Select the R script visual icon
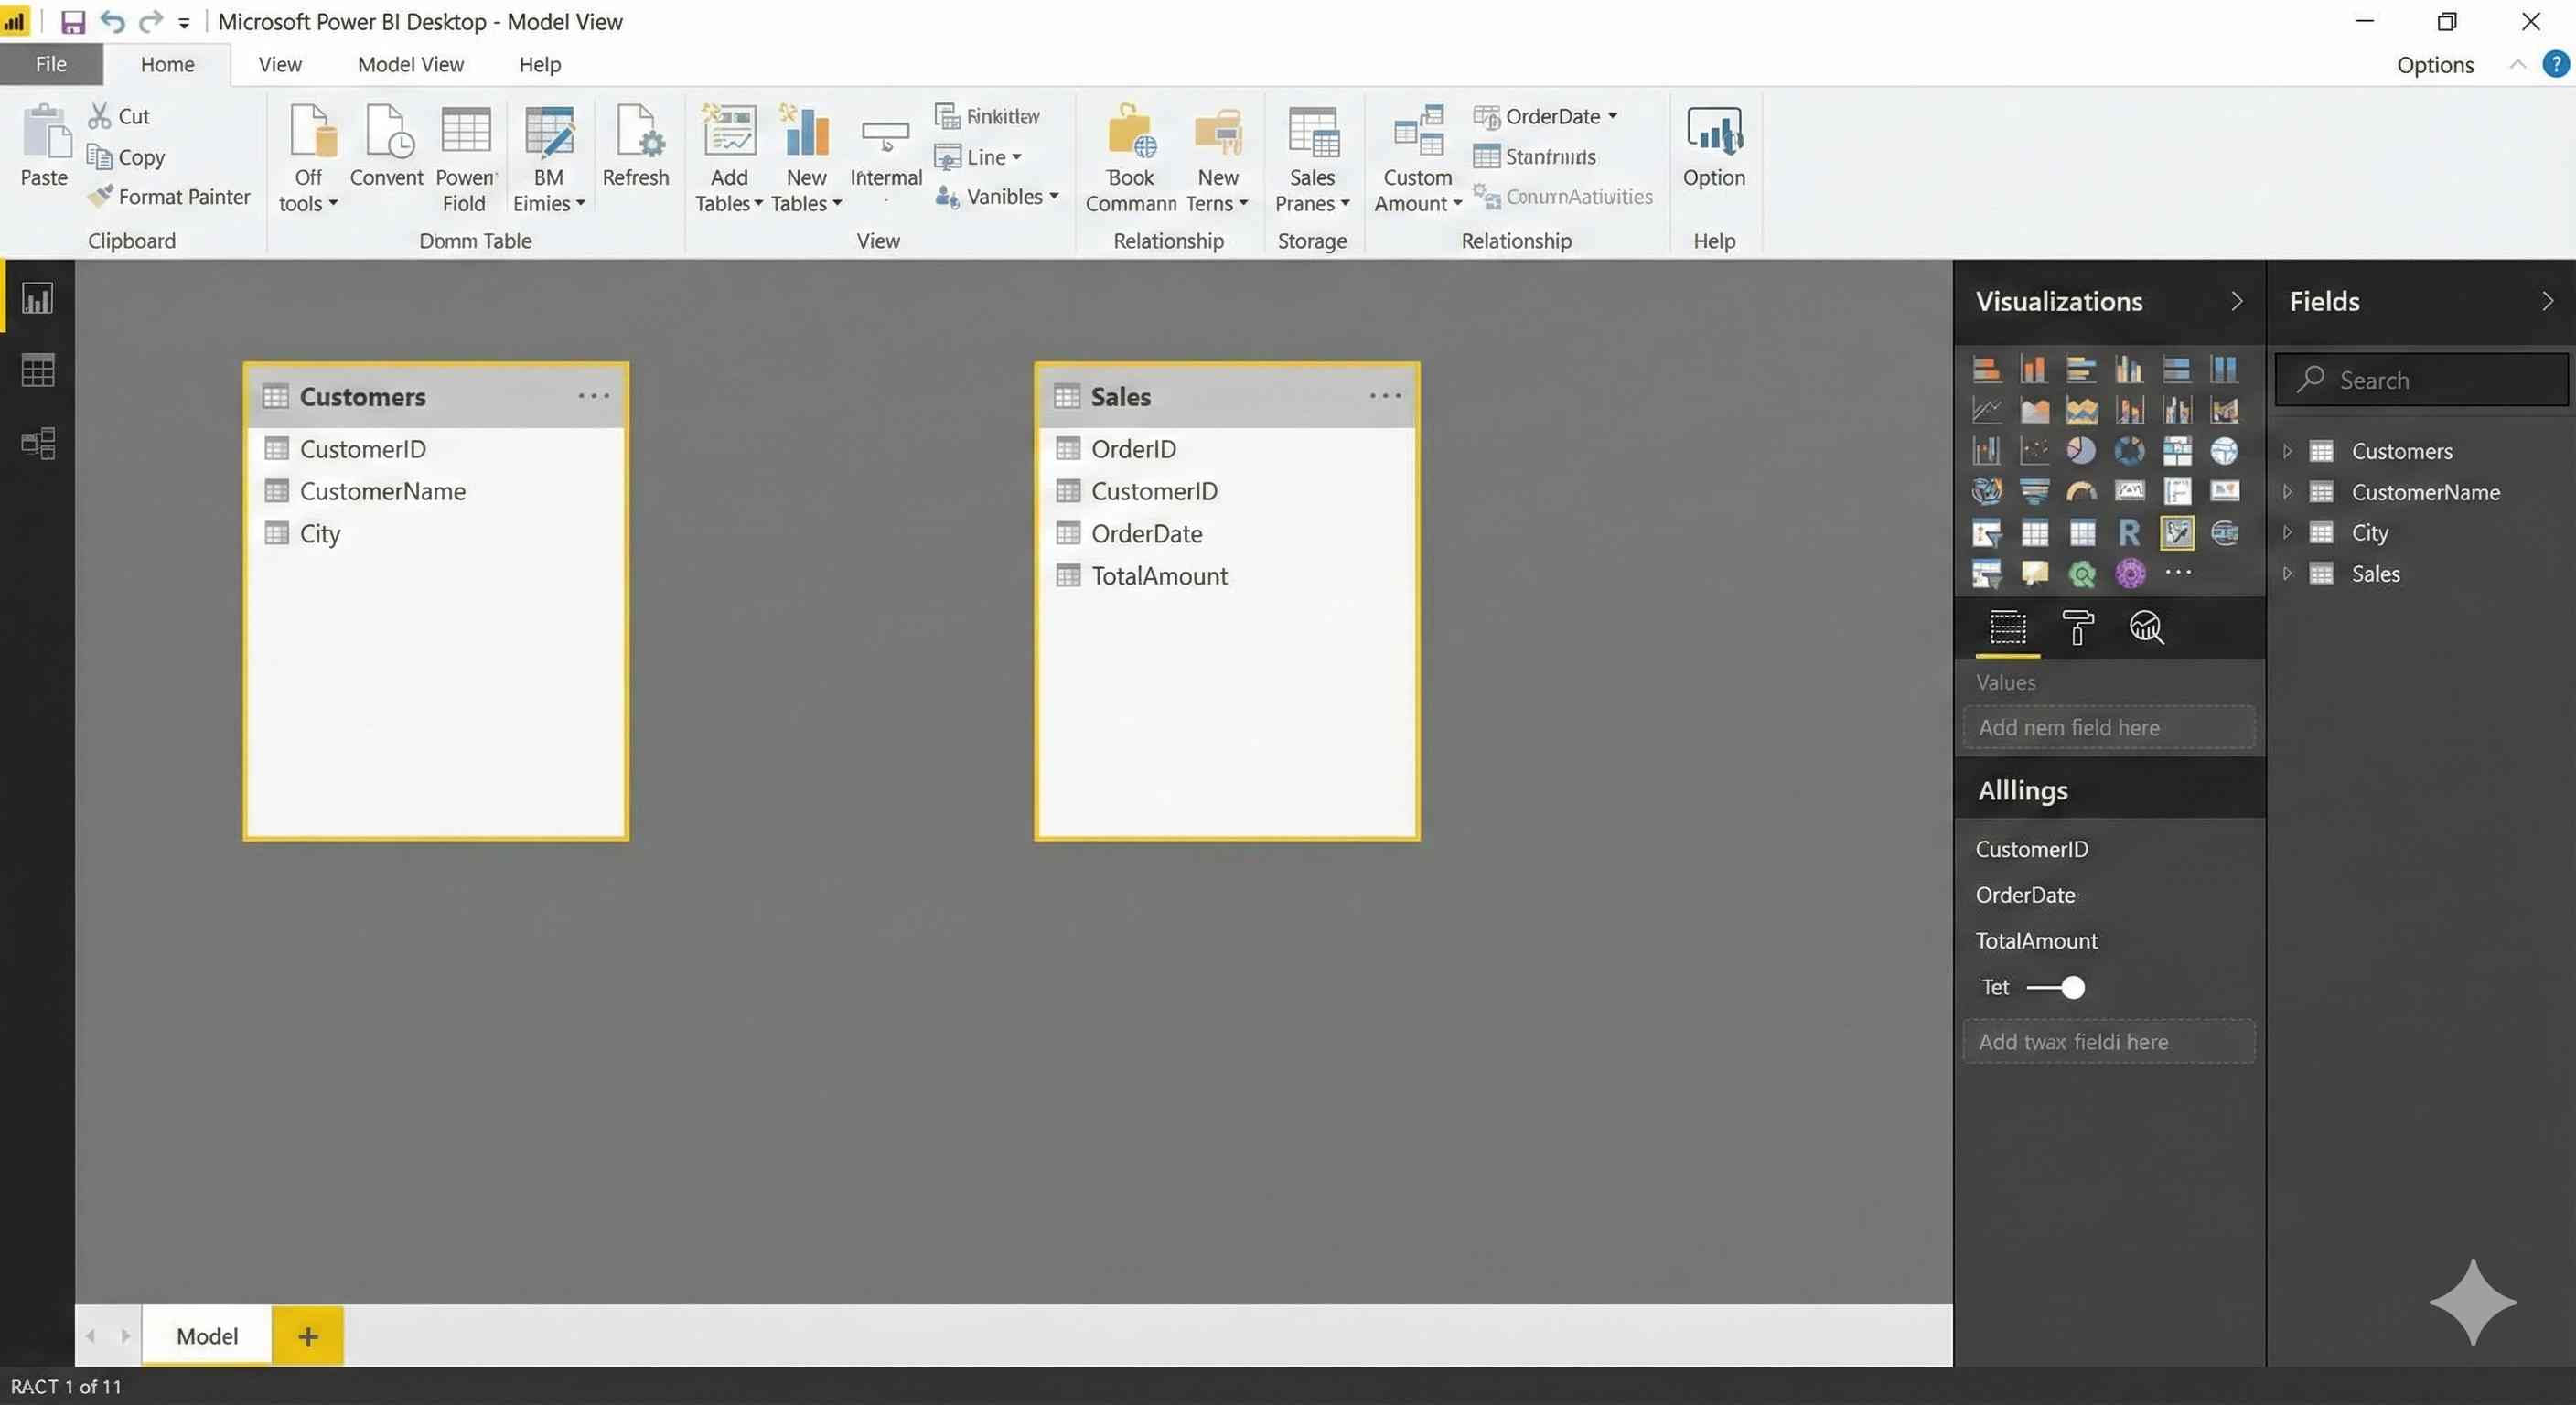2576x1405 pixels. [x=2129, y=532]
